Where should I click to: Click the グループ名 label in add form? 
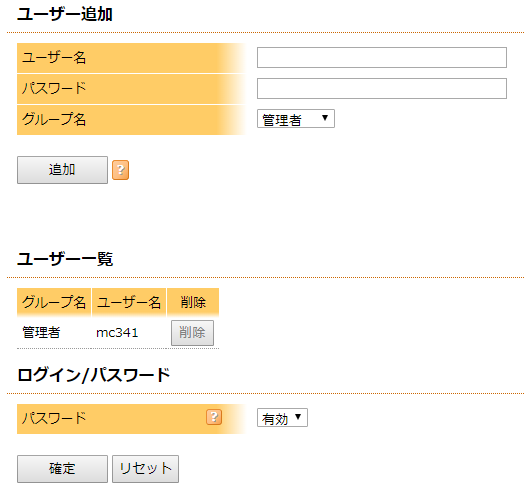pyautogui.click(x=54, y=119)
